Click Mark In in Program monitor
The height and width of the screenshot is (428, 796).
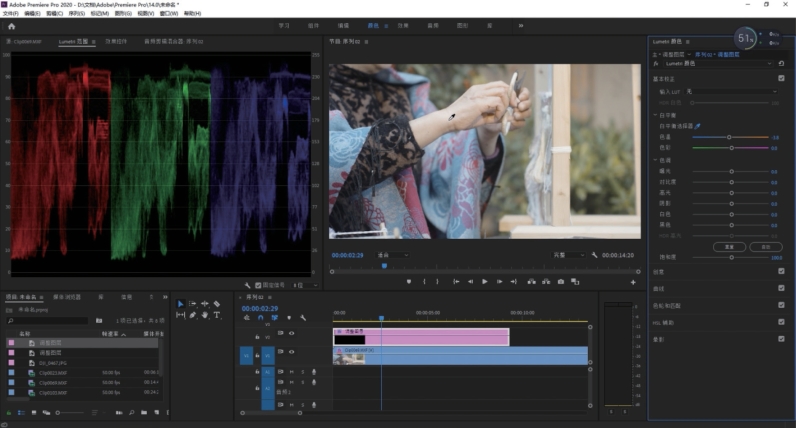pos(424,282)
